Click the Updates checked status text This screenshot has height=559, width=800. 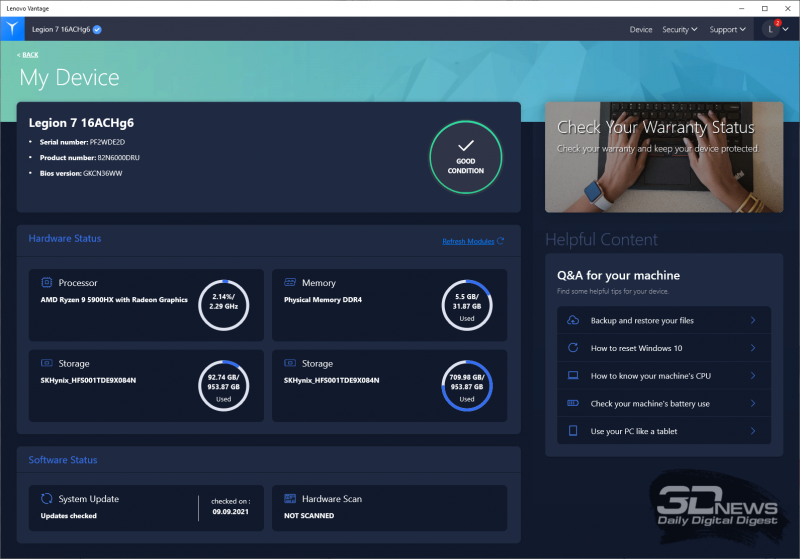coord(68,516)
